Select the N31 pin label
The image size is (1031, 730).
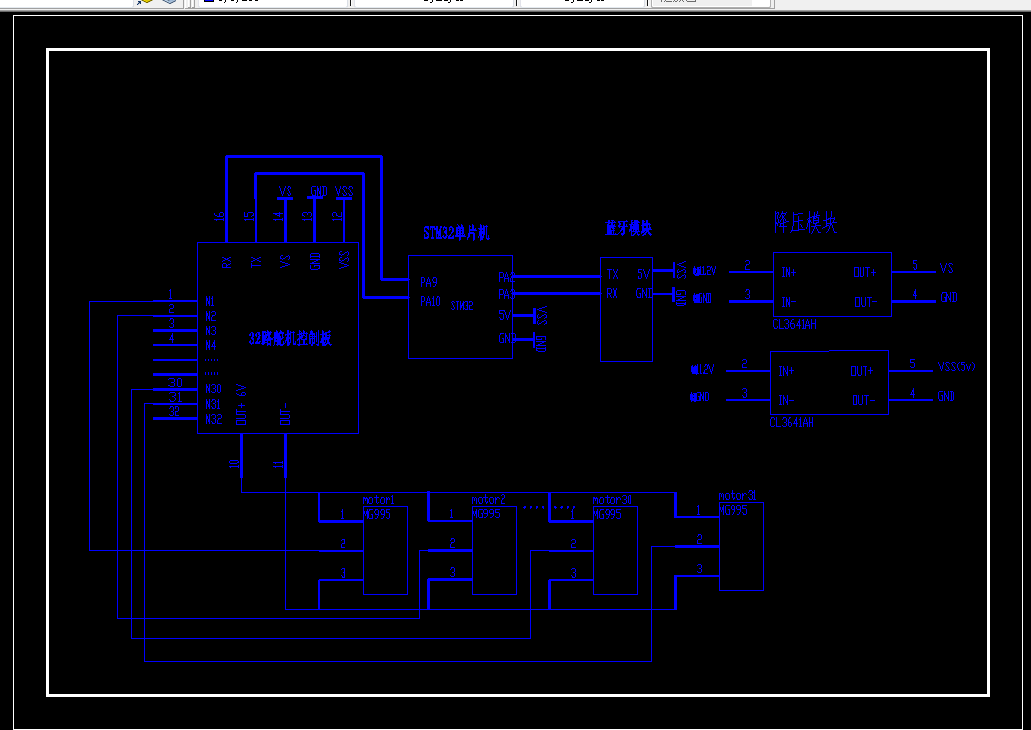point(213,404)
